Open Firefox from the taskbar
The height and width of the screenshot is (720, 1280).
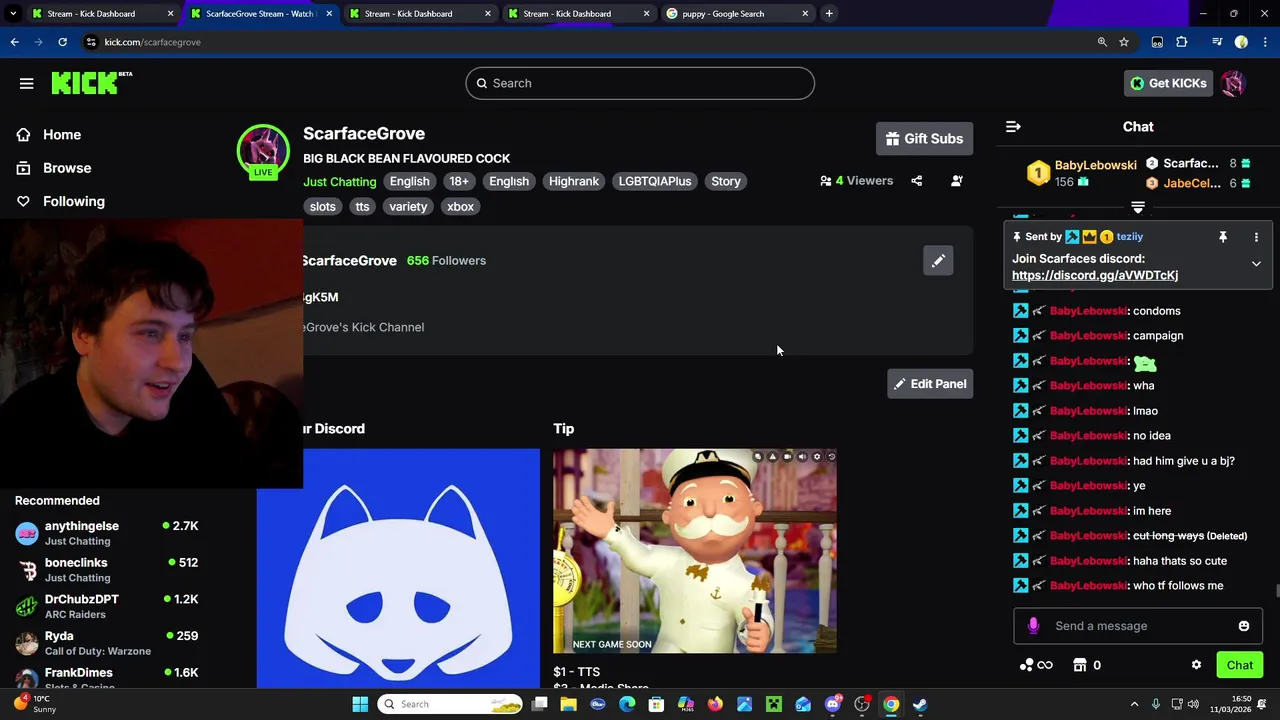(x=715, y=704)
